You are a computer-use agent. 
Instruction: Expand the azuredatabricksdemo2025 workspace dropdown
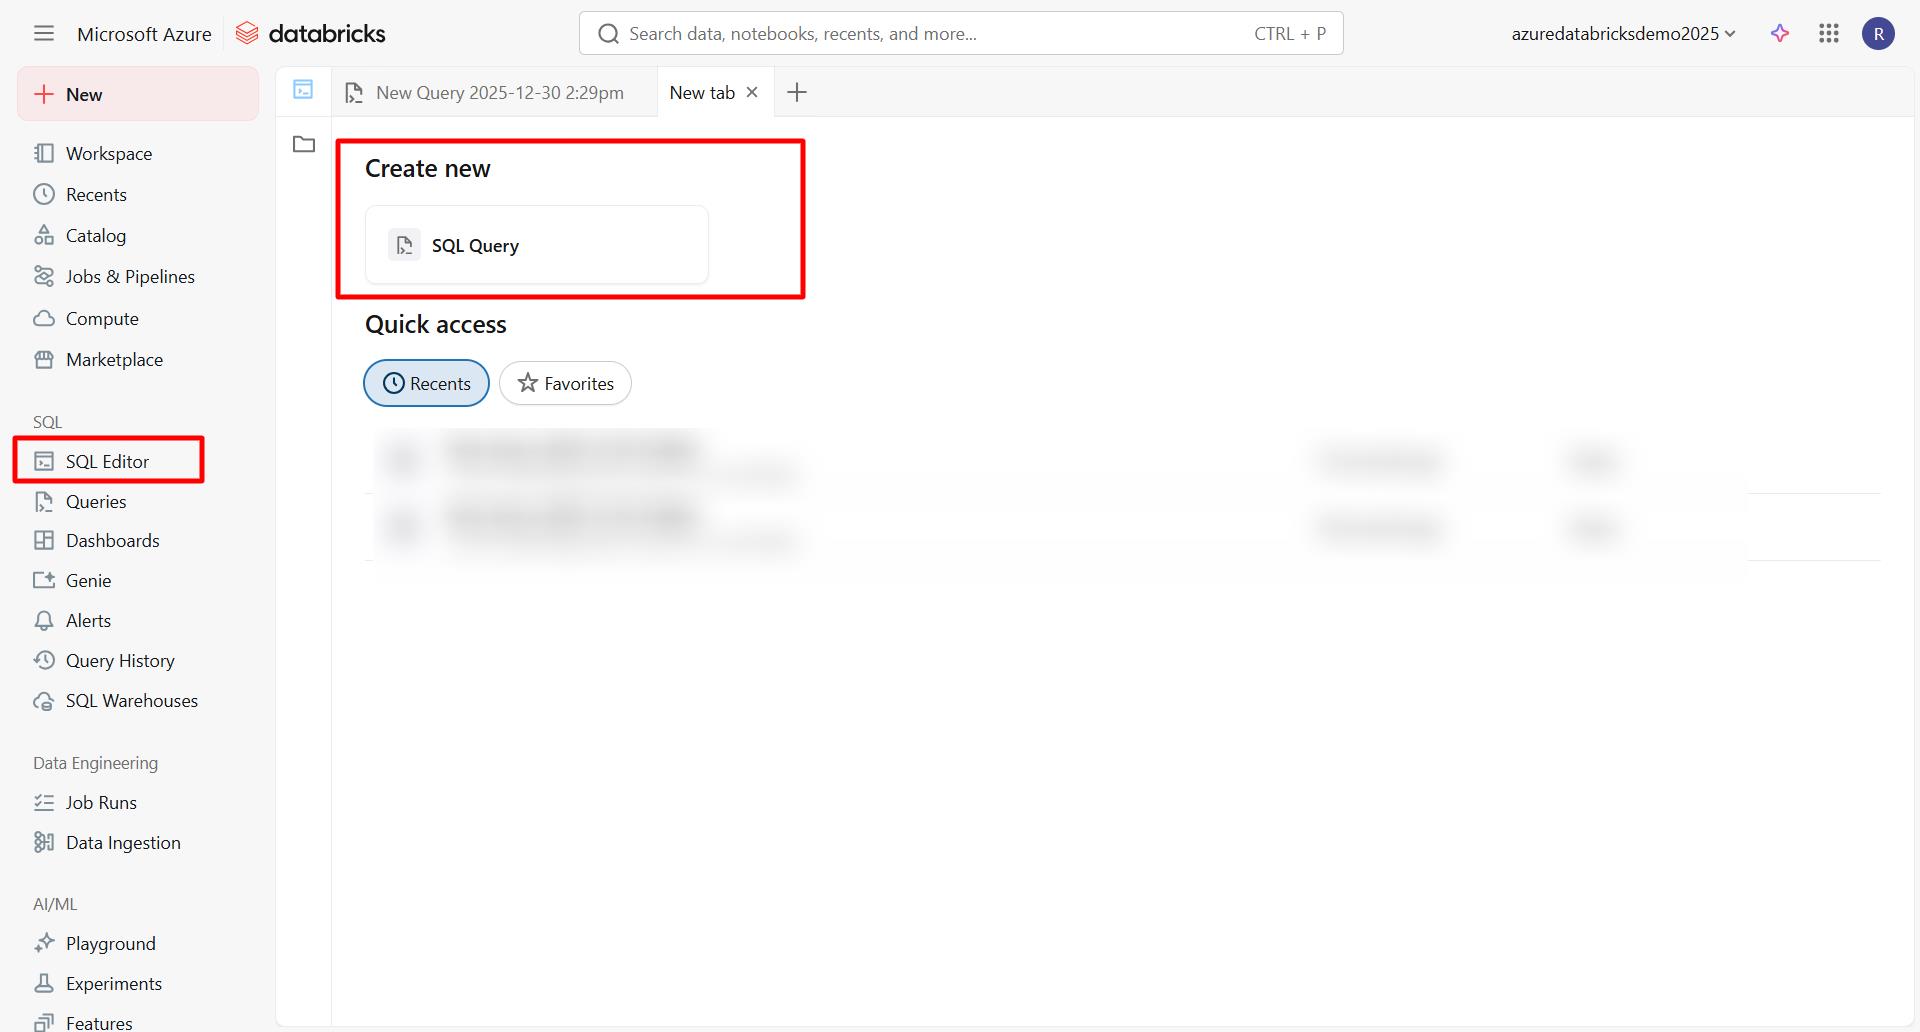[1623, 33]
